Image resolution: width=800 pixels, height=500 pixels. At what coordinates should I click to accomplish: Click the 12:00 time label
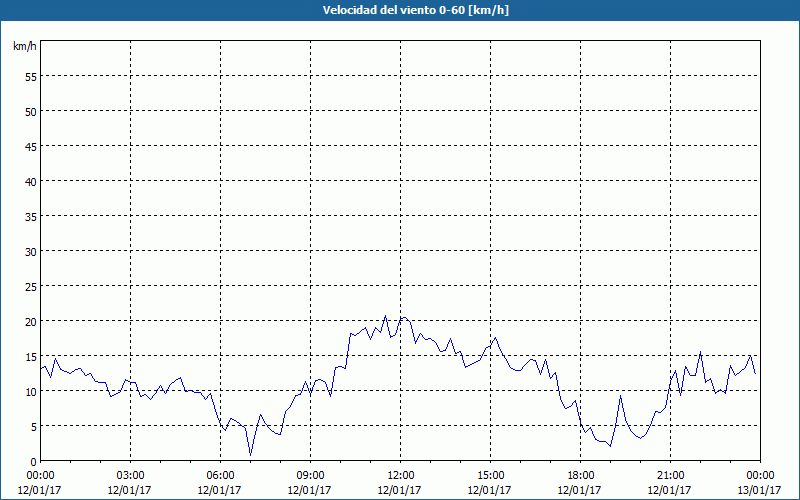(401, 476)
